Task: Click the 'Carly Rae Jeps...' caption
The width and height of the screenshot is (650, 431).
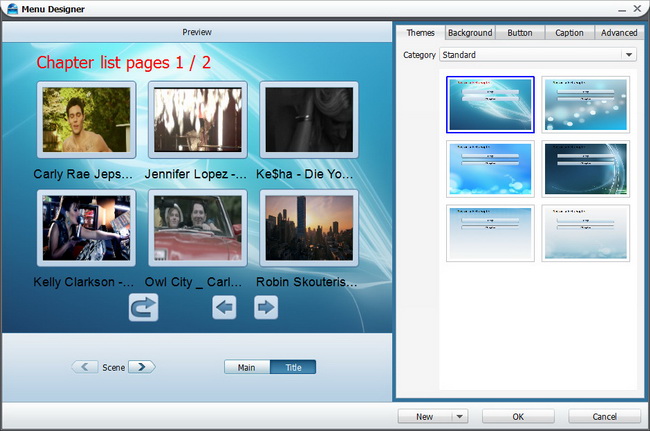Action: (x=83, y=174)
